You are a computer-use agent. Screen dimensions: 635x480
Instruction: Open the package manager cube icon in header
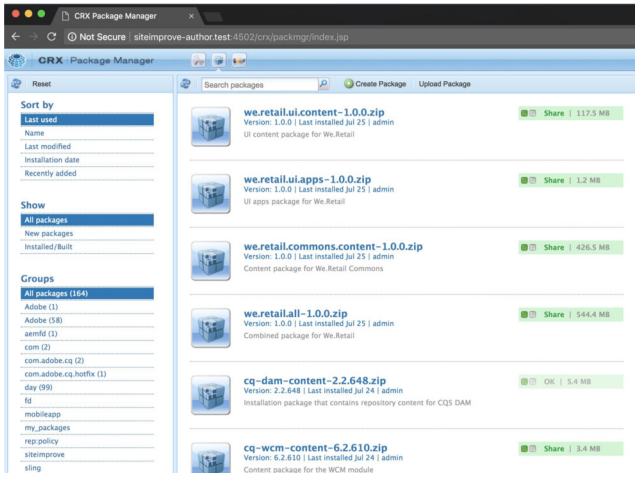pyautogui.click(x=219, y=61)
